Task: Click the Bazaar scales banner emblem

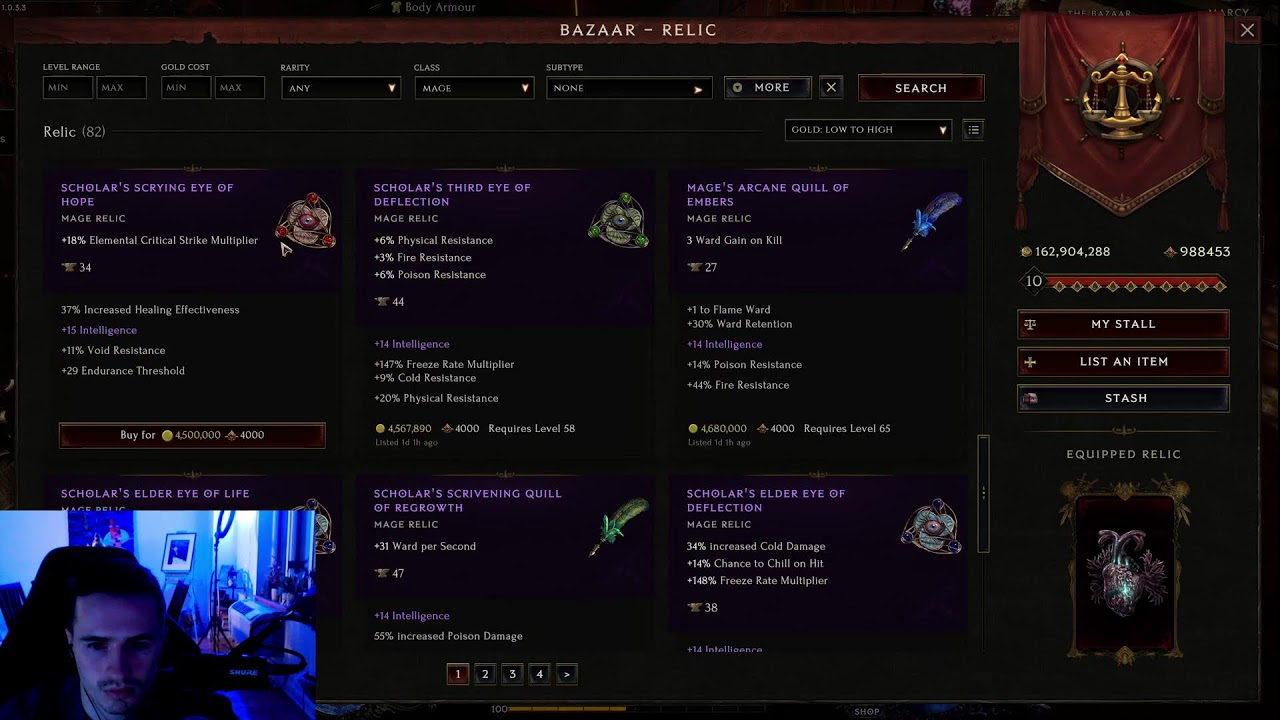Action: pyautogui.click(x=1122, y=107)
